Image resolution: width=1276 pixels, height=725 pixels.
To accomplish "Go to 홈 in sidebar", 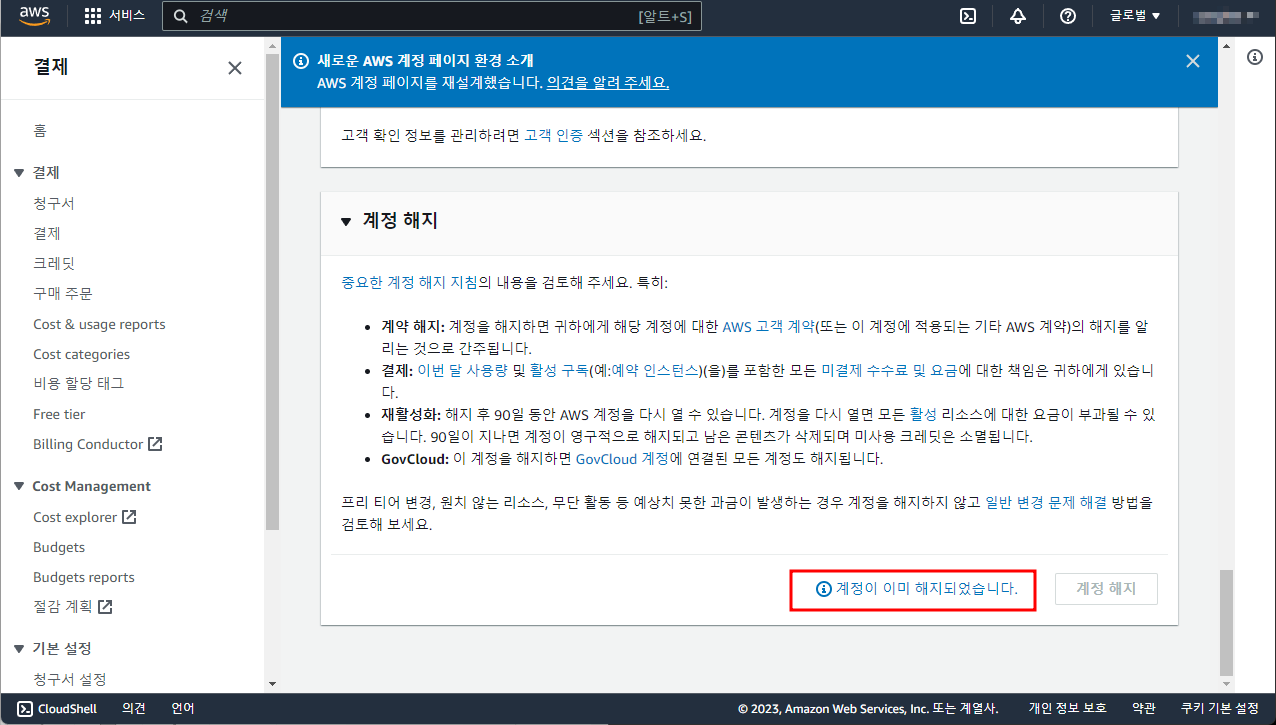I will pos(40,131).
